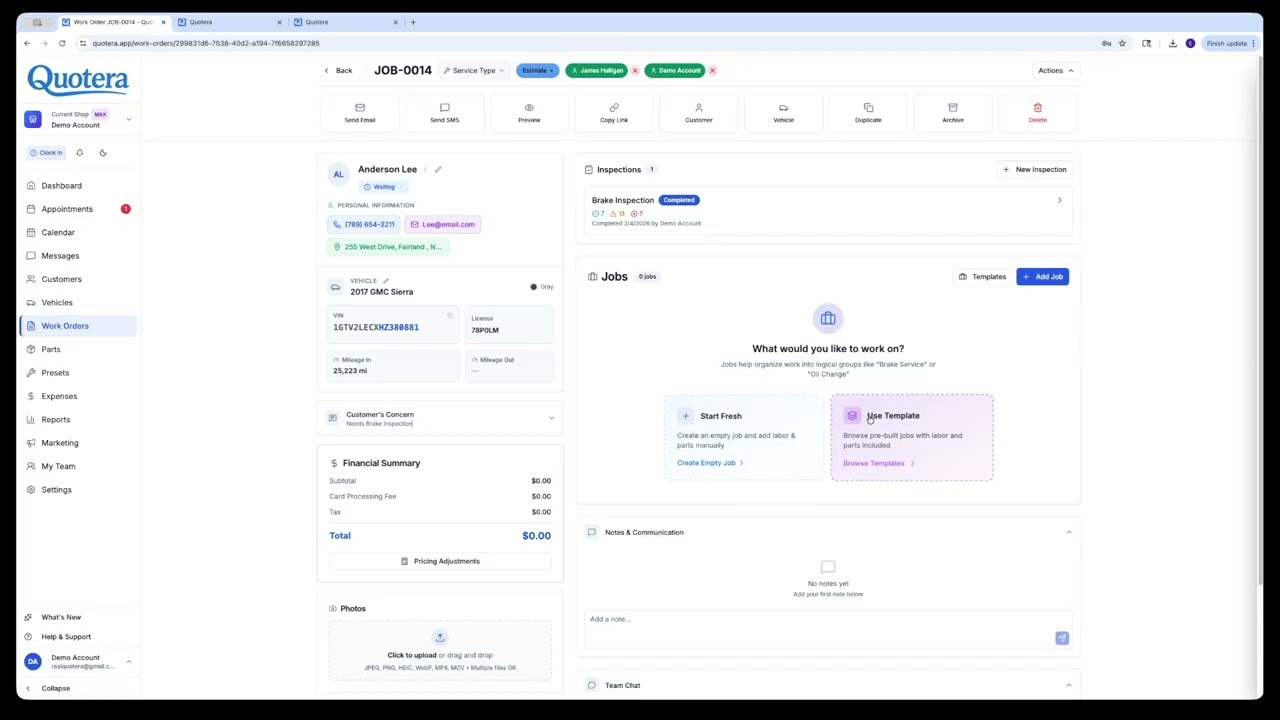Open Appointments in the sidebar
The height and width of the screenshot is (720, 1280).
[x=78, y=209]
